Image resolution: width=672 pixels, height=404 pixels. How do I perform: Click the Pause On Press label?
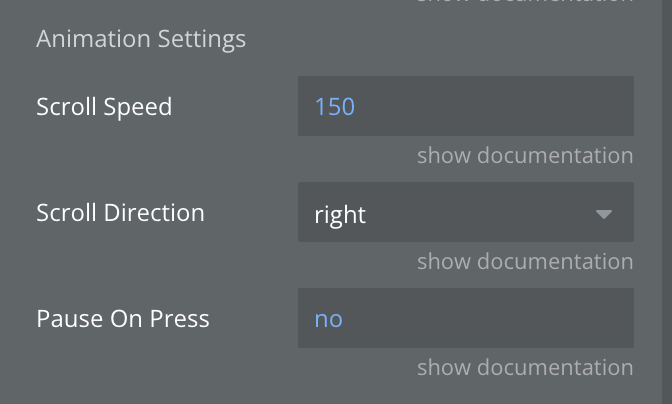[123, 319]
